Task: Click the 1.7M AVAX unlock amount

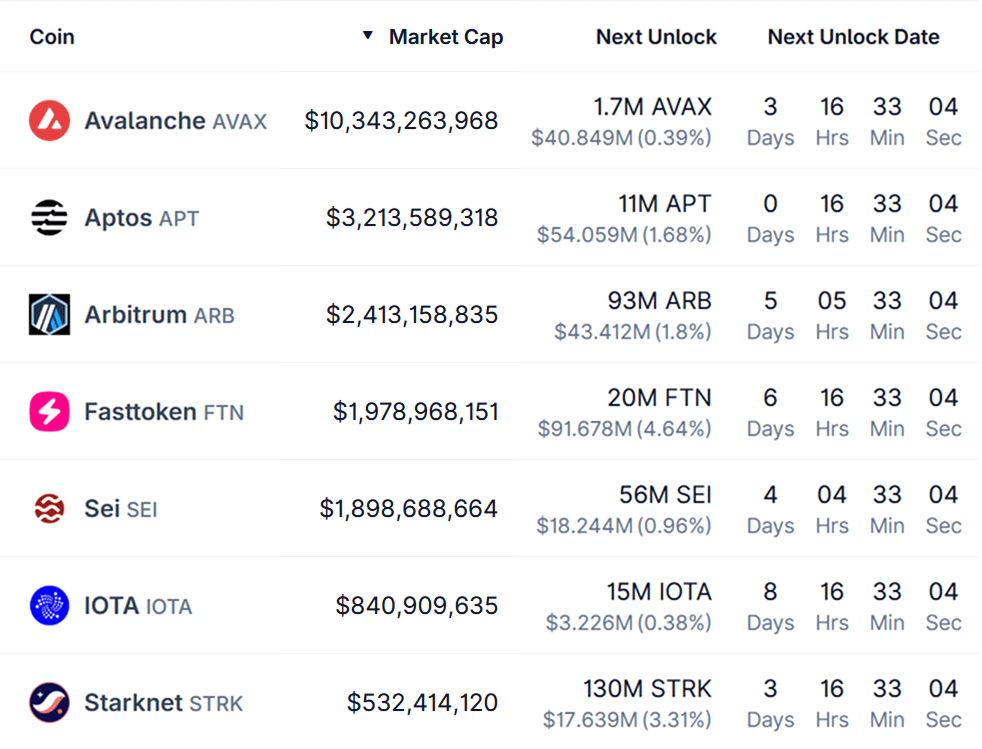Action: [653, 107]
